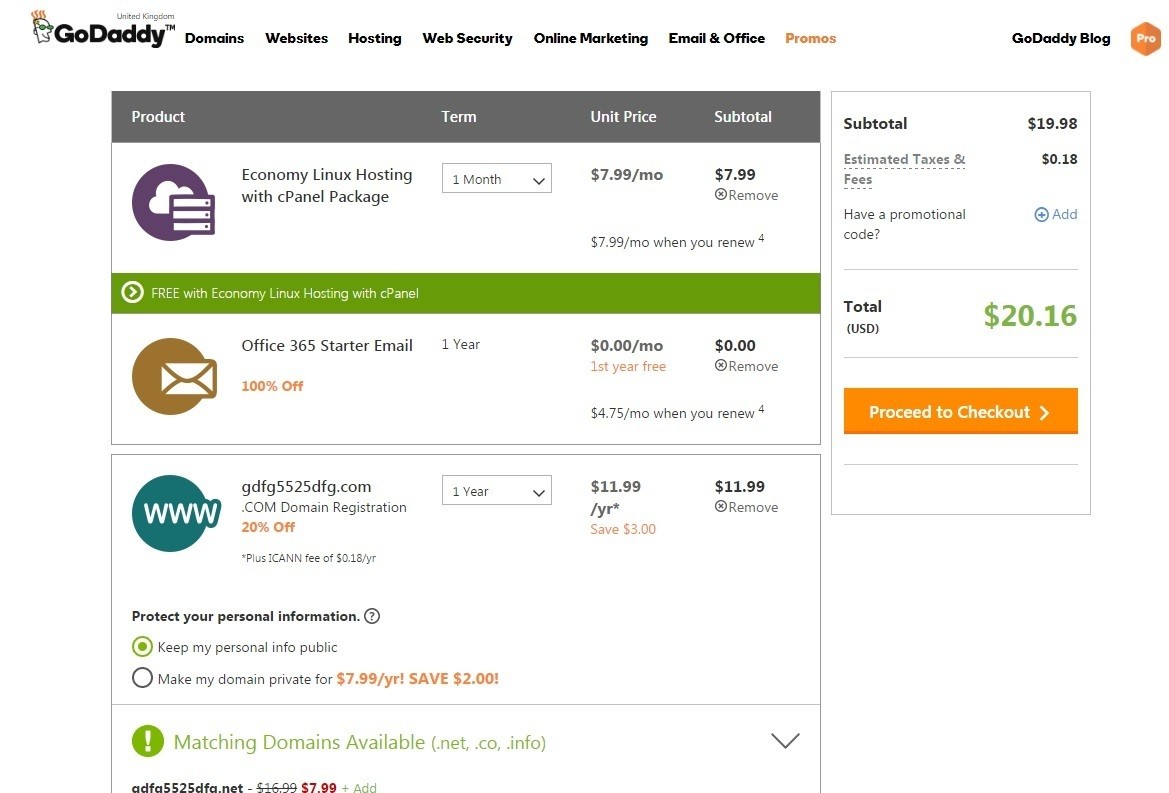Open the Domains menu

point(214,38)
